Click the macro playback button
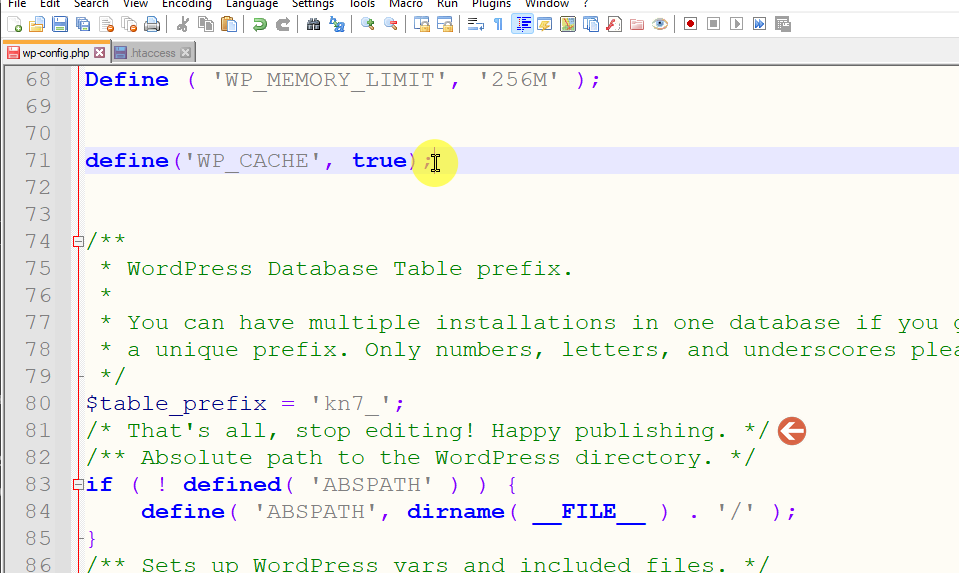The width and height of the screenshot is (959, 573). 736,24
